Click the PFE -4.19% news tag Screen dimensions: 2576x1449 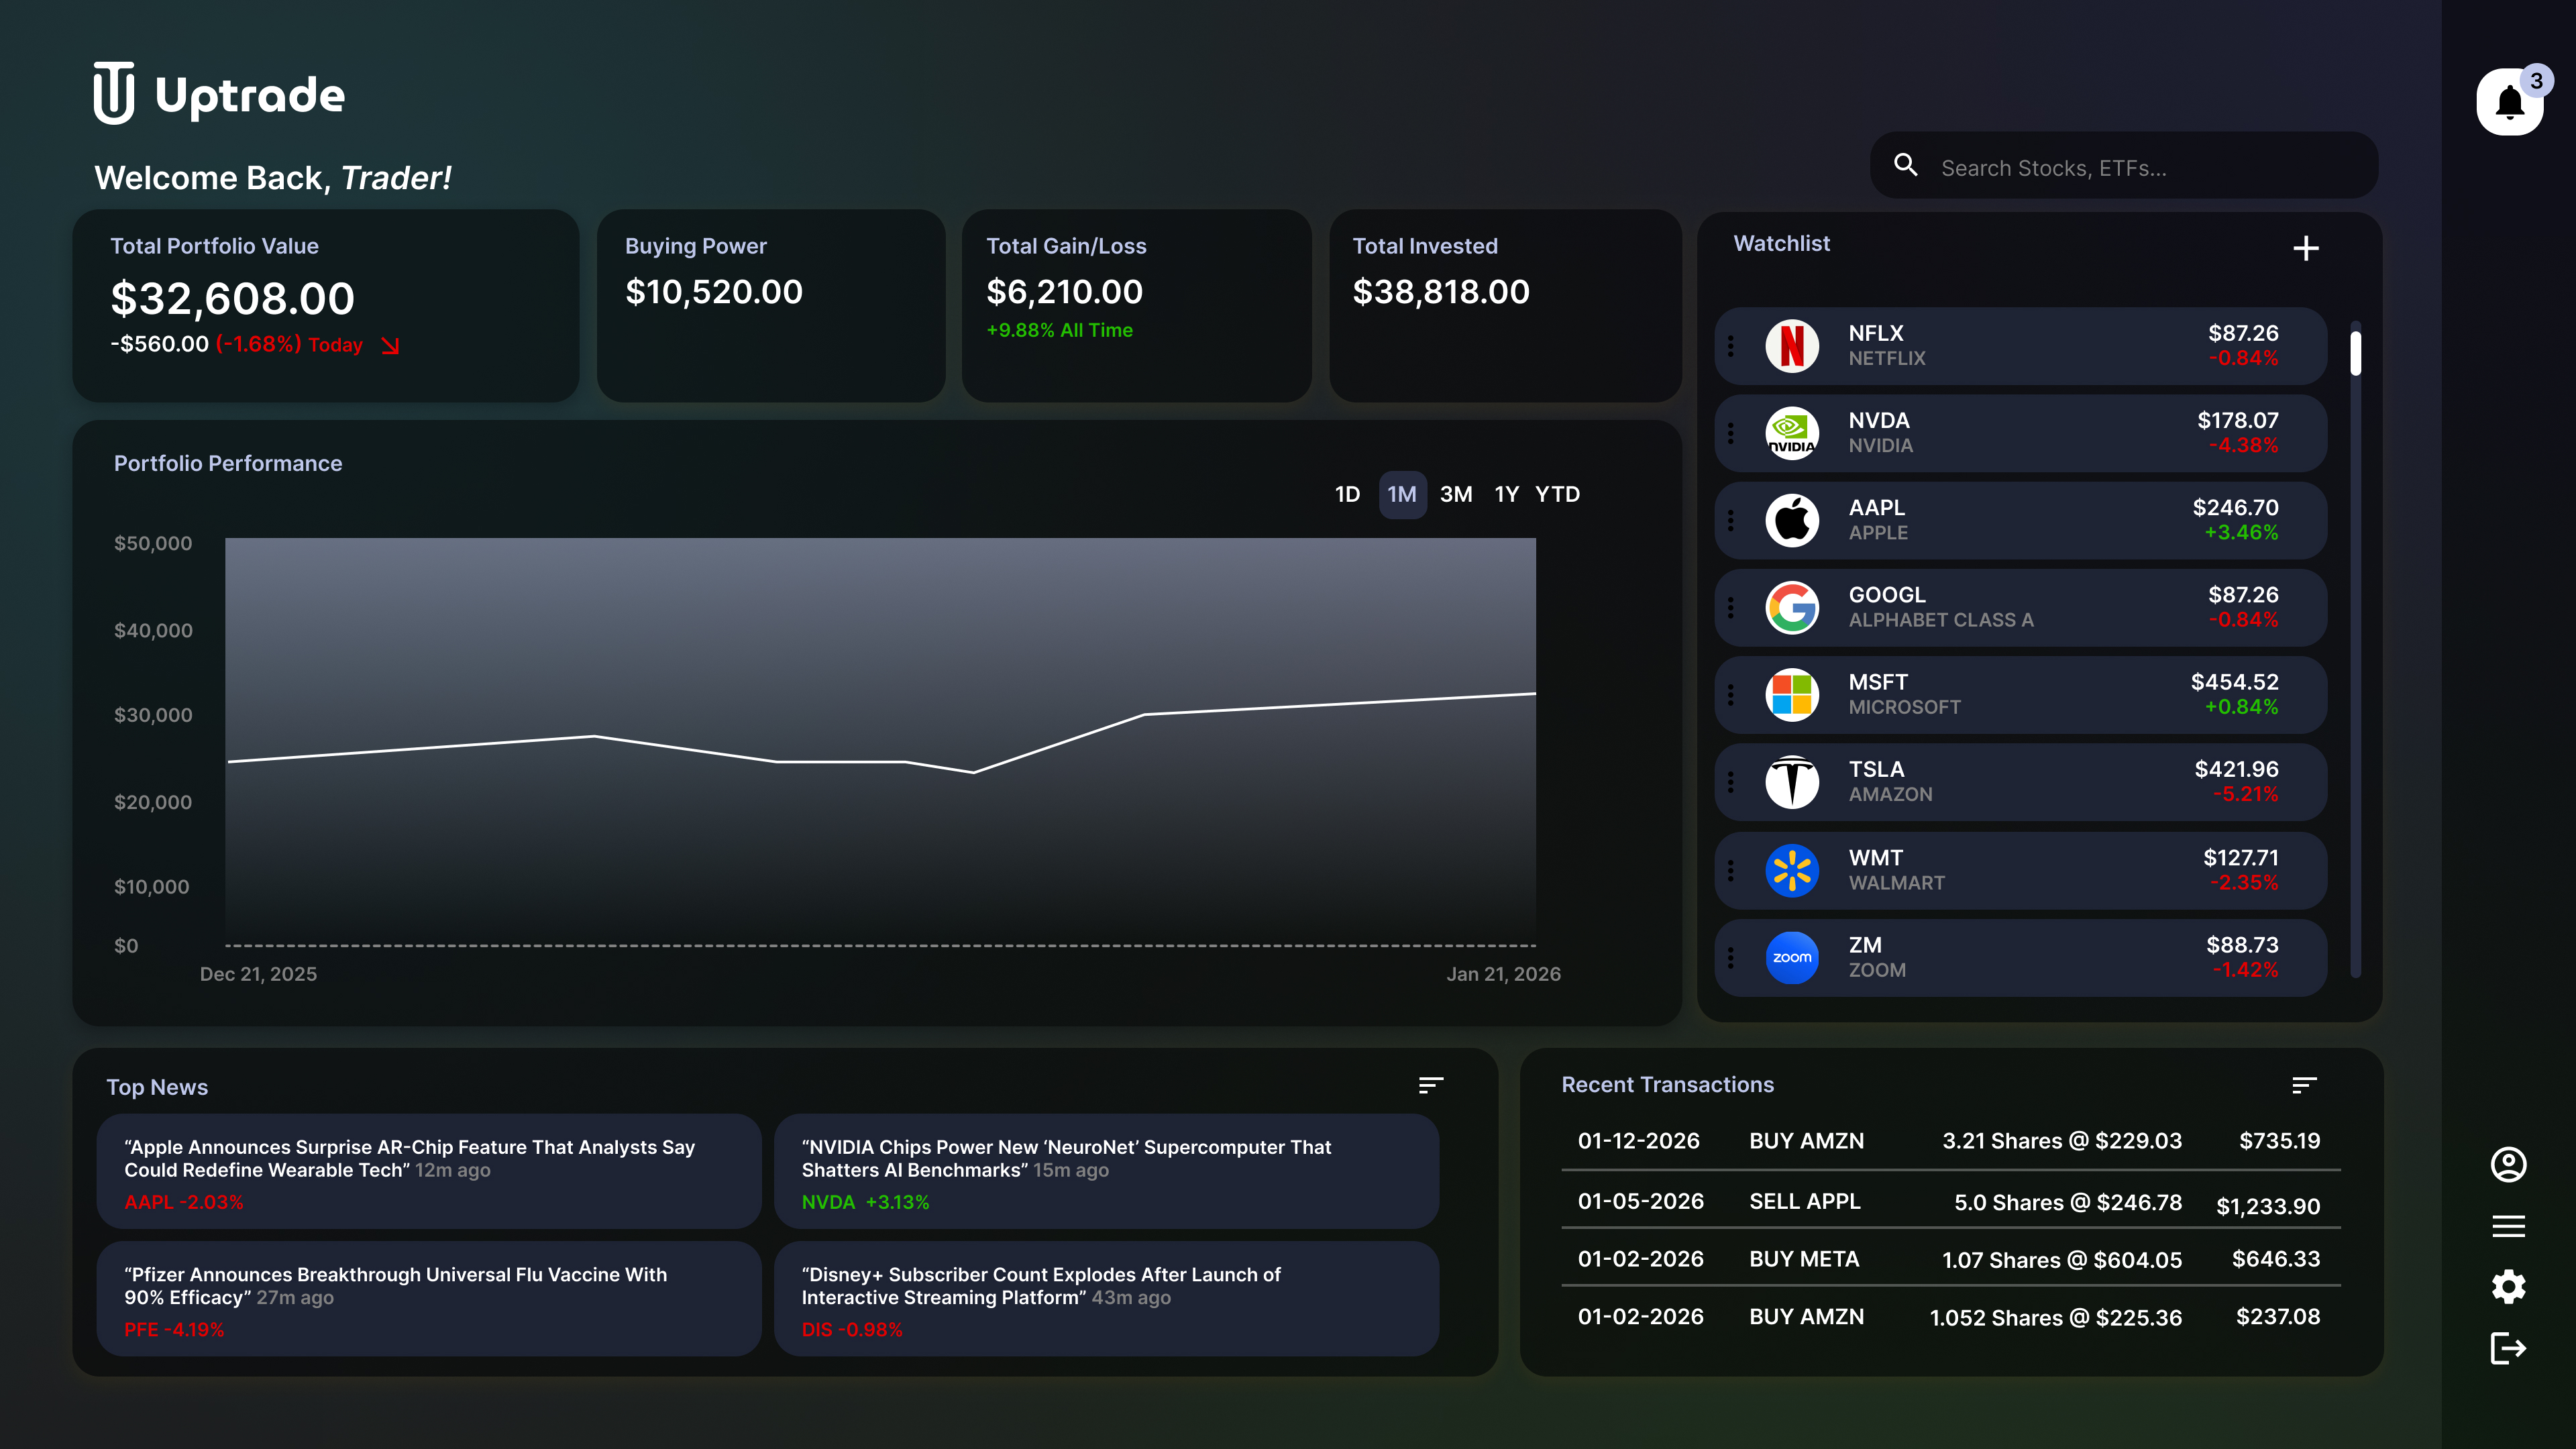174,1330
